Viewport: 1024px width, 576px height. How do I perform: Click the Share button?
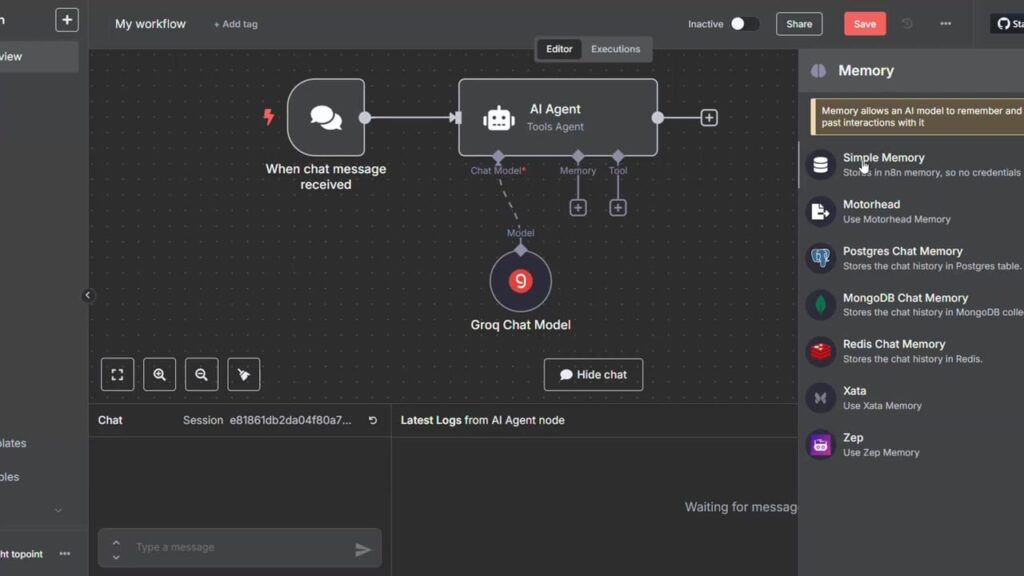tap(799, 24)
